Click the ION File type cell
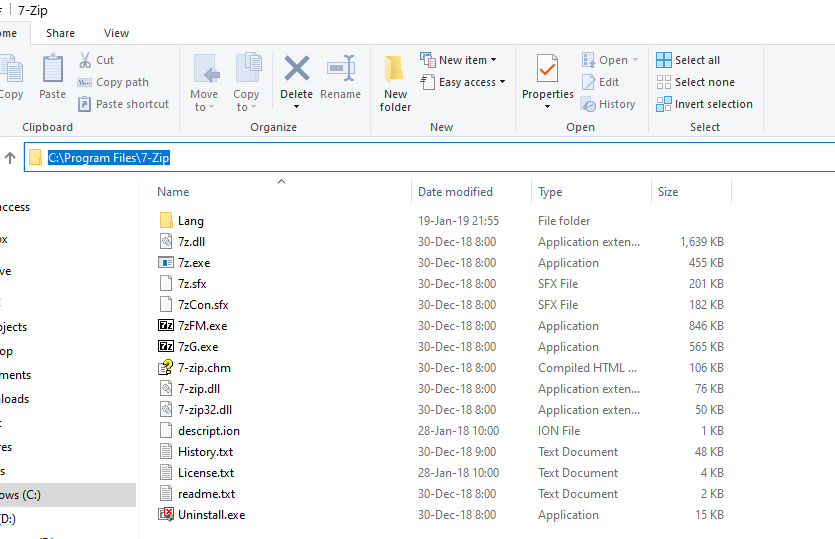Viewport: 835px width, 539px height. (559, 431)
